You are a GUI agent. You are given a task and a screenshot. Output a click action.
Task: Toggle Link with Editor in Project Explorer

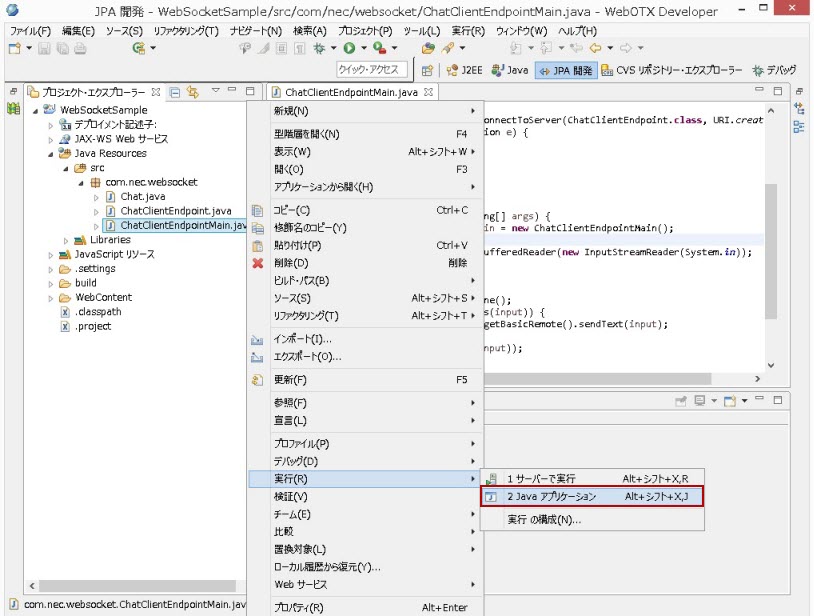(192, 92)
